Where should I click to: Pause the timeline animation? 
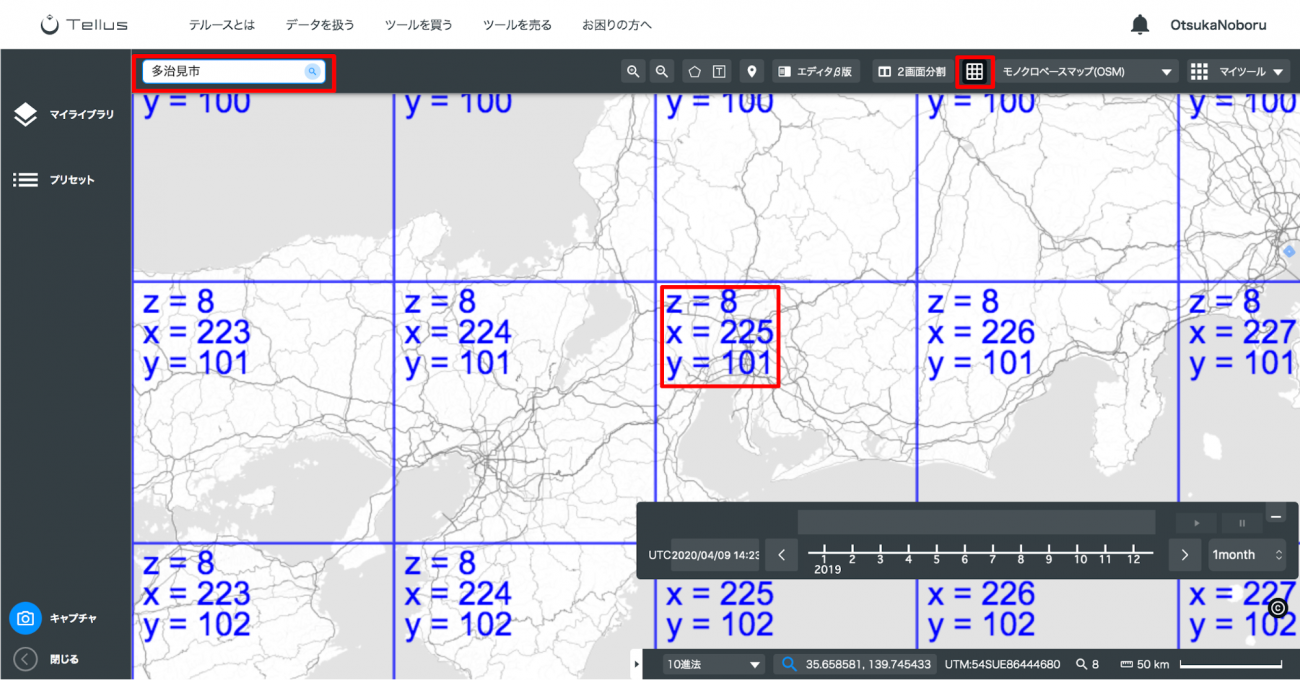pos(1242,523)
